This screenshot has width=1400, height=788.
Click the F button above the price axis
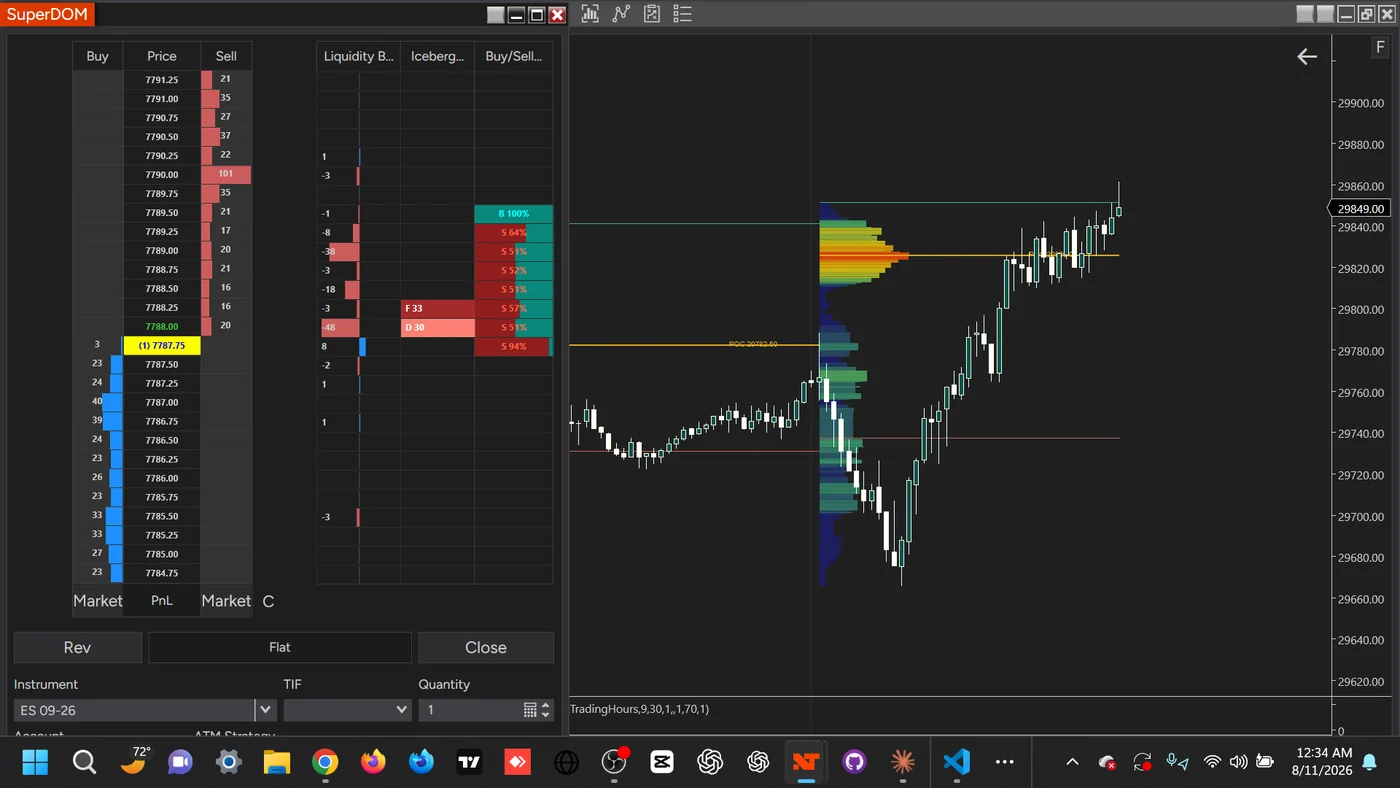pyautogui.click(x=1381, y=48)
